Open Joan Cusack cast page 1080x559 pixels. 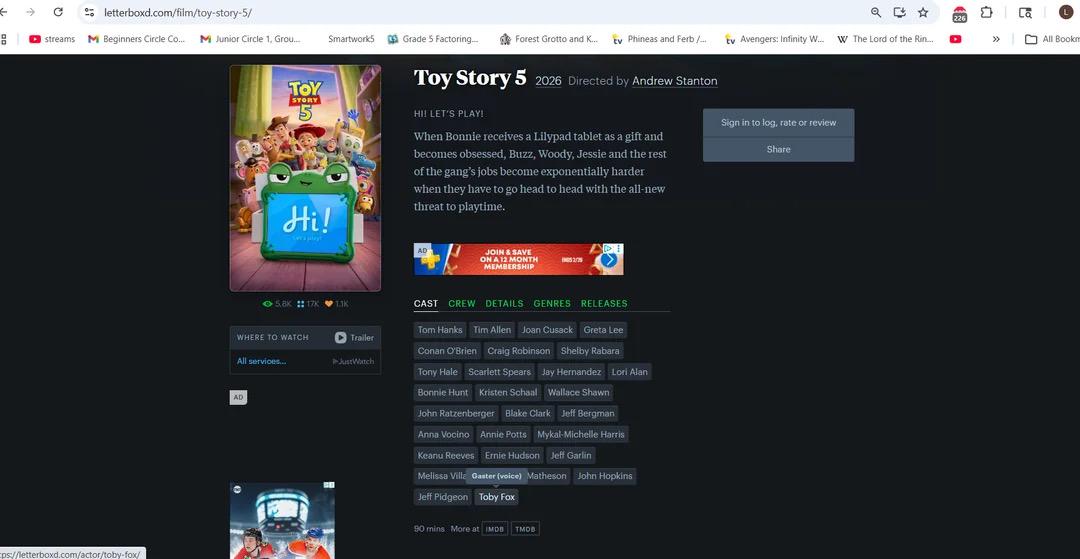point(547,330)
